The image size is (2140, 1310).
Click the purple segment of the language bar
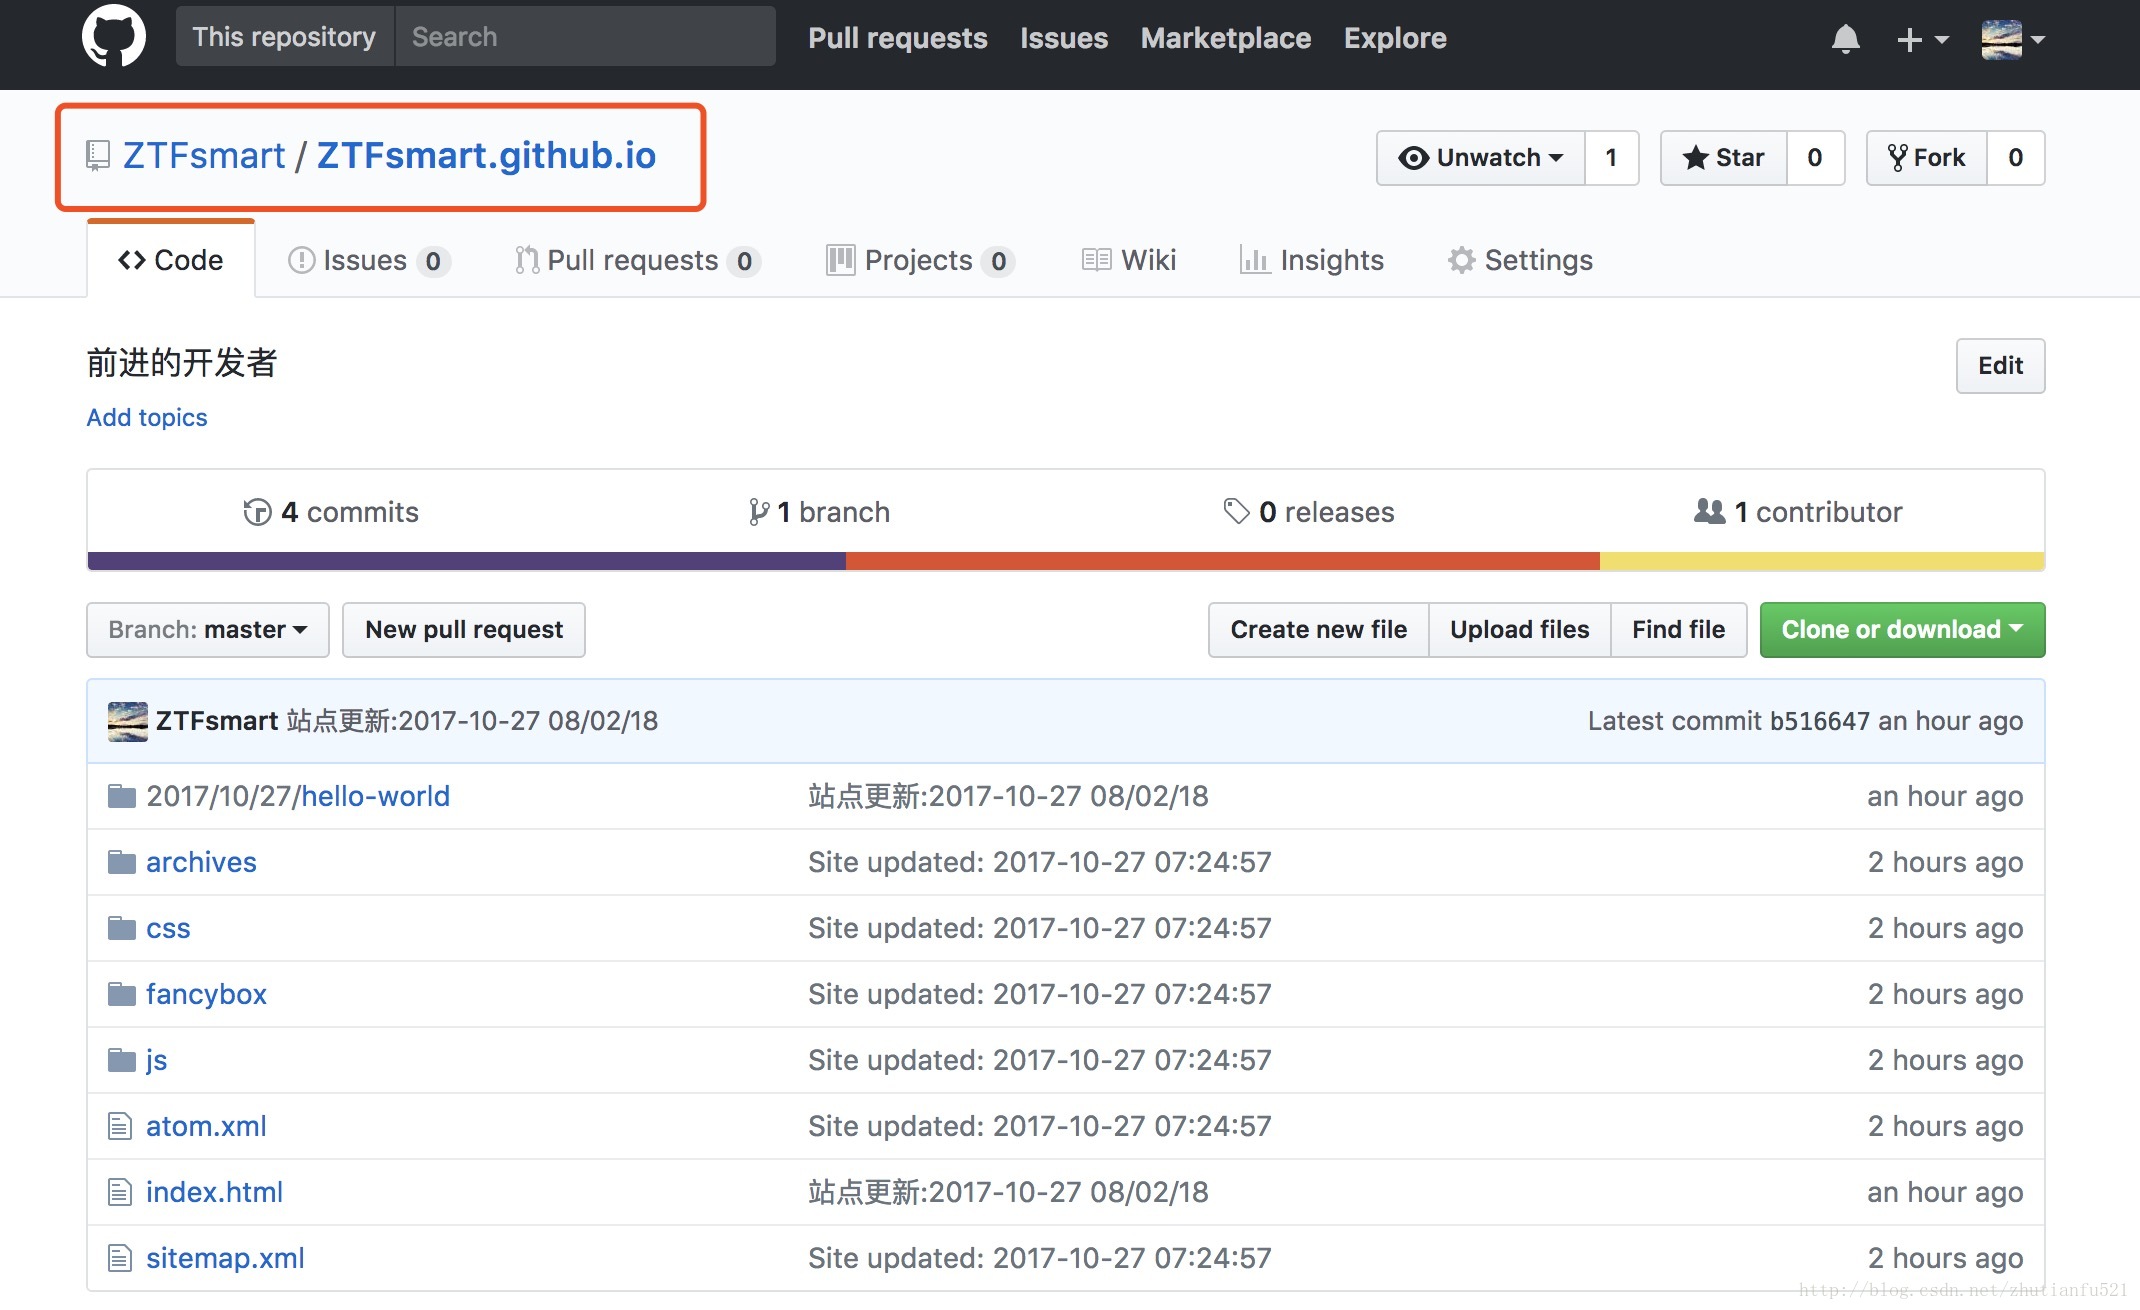467,561
